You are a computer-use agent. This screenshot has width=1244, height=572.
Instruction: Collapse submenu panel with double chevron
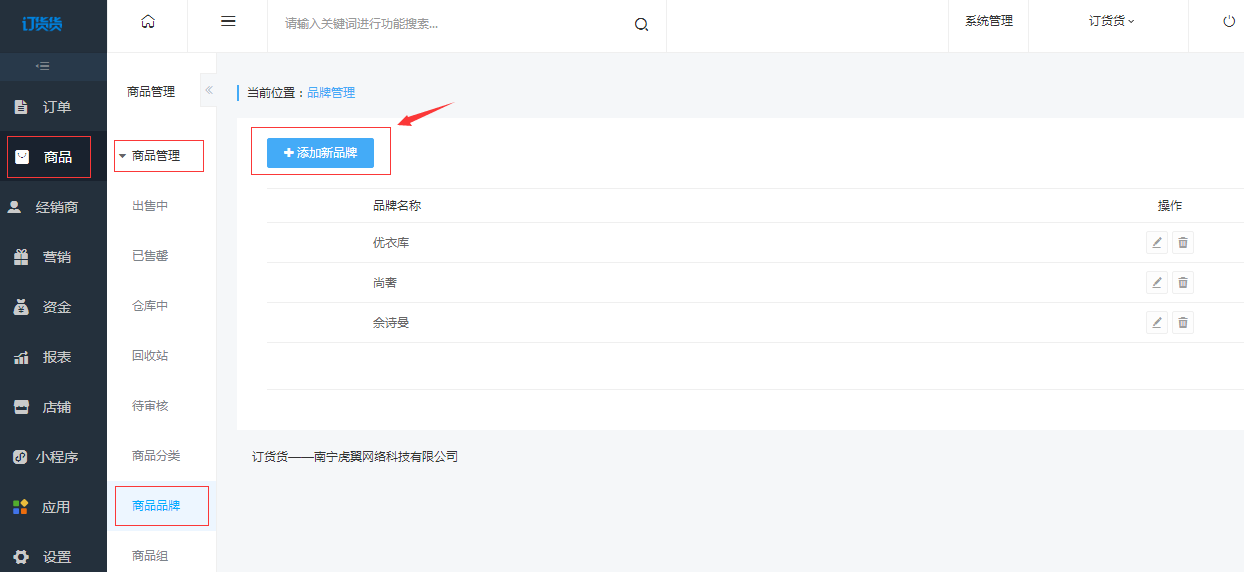tap(209, 90)
